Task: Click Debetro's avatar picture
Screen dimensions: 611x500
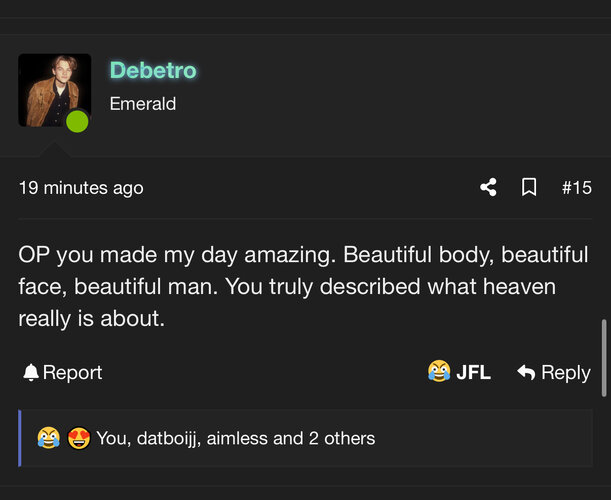Action: [54, 90]
